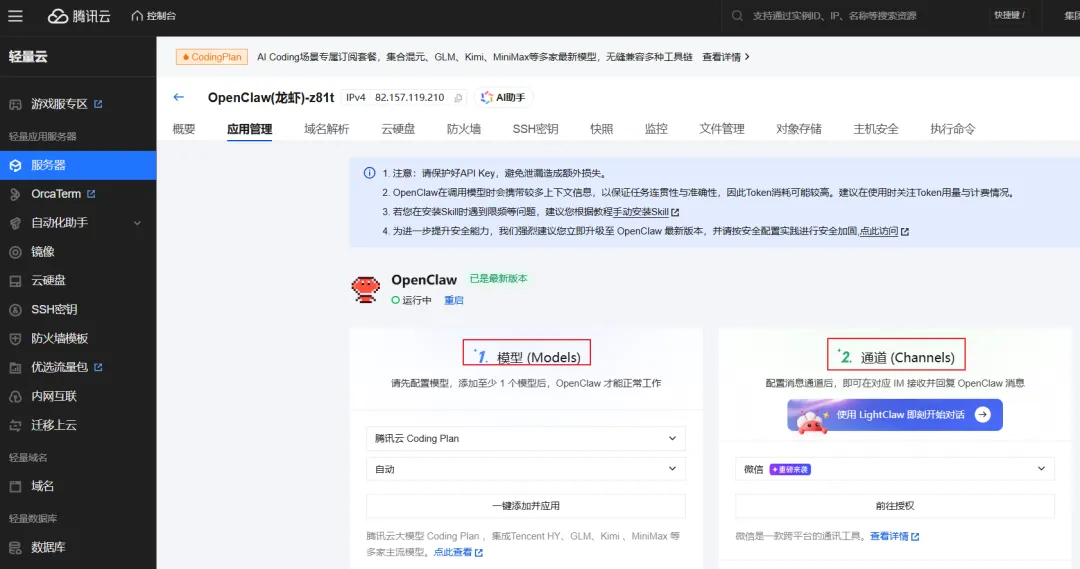Click the 自动化助手 sidebar icon
1080x569 pixels.
pyautogui.click(x=15, y=223)
